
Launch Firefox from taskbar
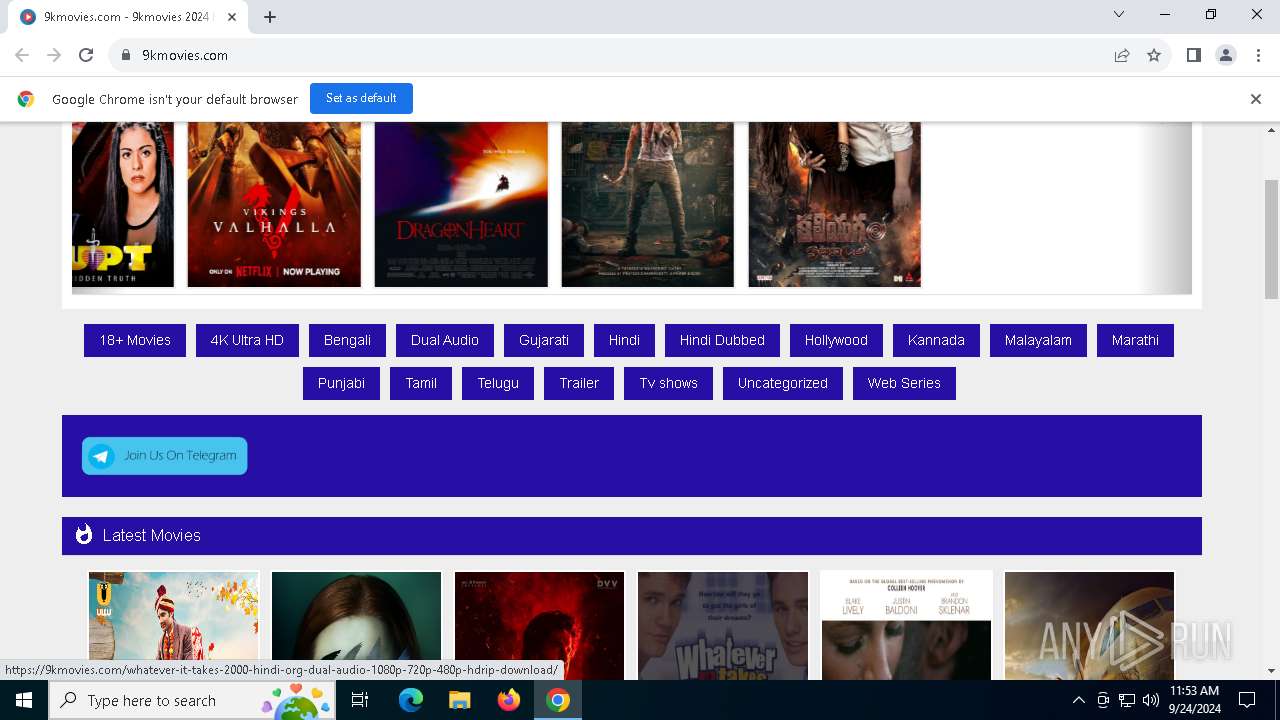point(509,700)
